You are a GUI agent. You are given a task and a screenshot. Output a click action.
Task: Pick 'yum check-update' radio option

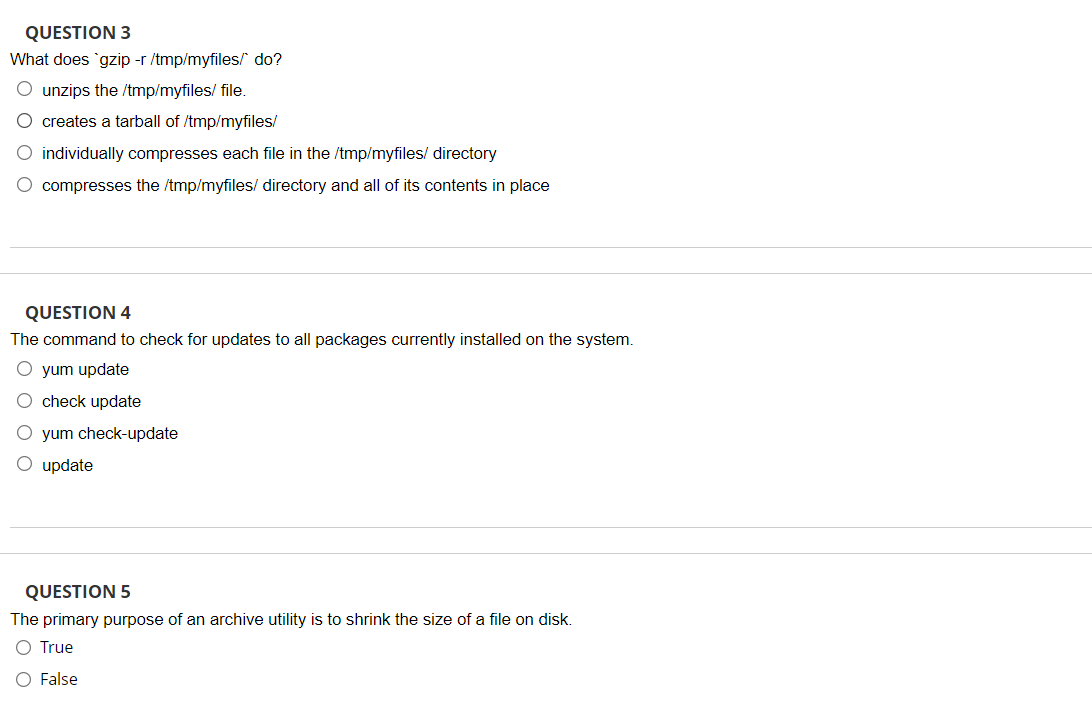[24, 433]
